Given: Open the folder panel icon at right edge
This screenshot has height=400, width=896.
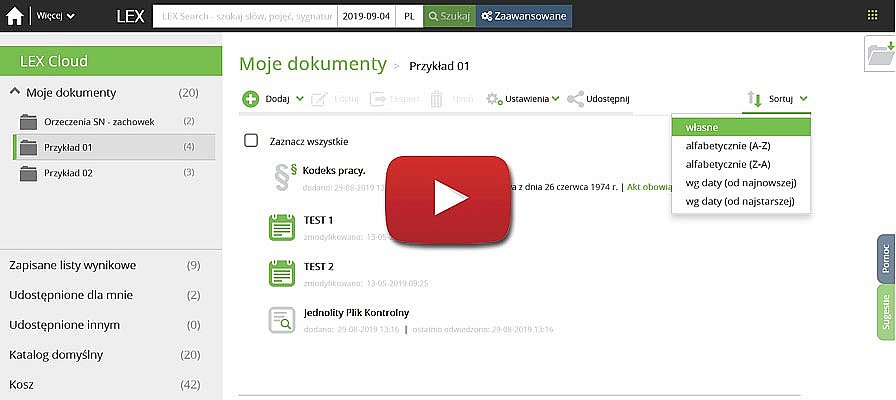Looking at the screenshot, I should (879, 54).
